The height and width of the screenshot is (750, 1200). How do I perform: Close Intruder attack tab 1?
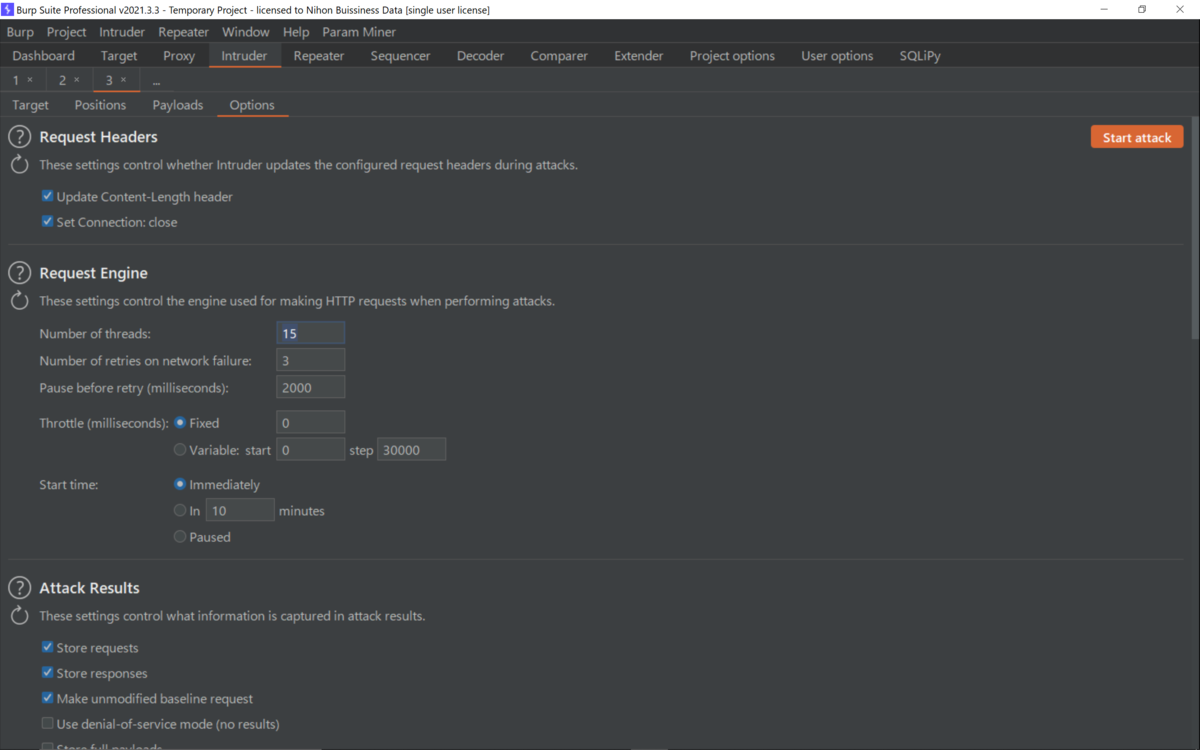click(x=30, y=80)
